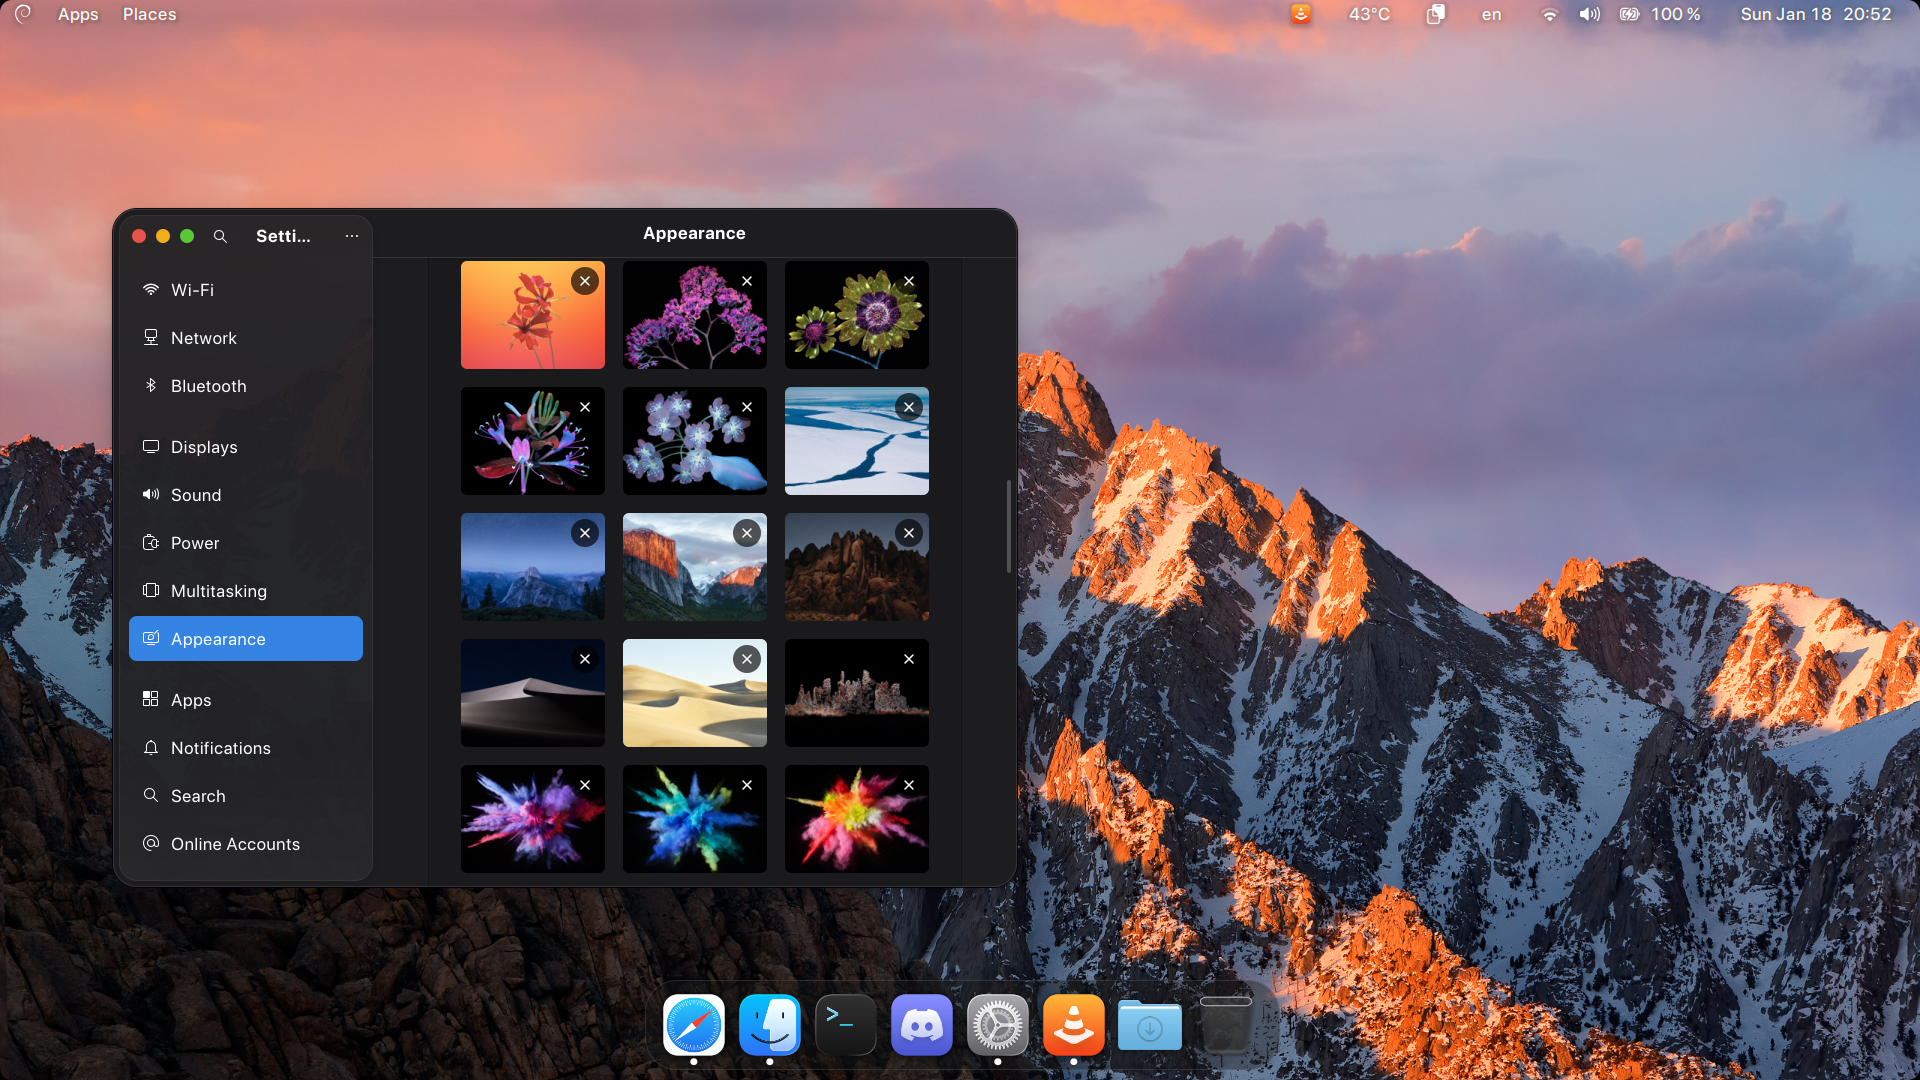Image resolution: width=1920 pixels, height=1080 pixels.
Task: Open the Apps menu in top bar
Action: click(x=78, y=14)
